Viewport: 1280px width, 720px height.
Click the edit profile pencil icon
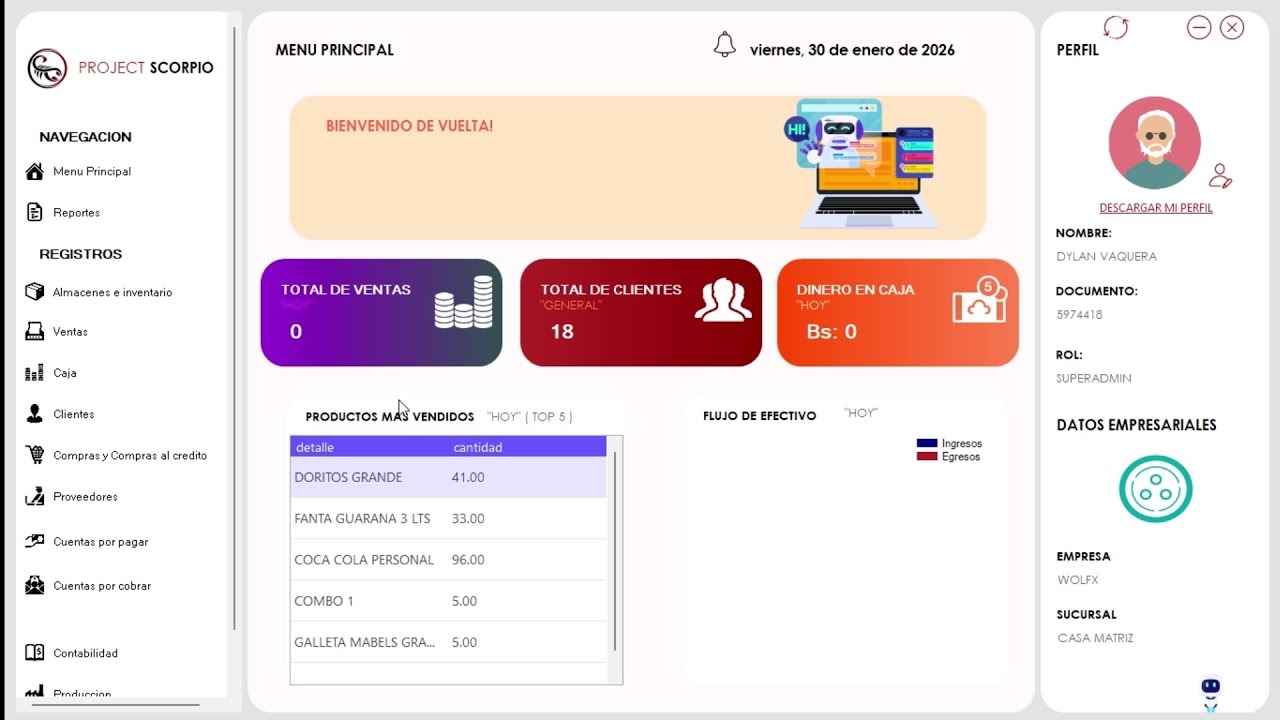[x=1220, y=176]
